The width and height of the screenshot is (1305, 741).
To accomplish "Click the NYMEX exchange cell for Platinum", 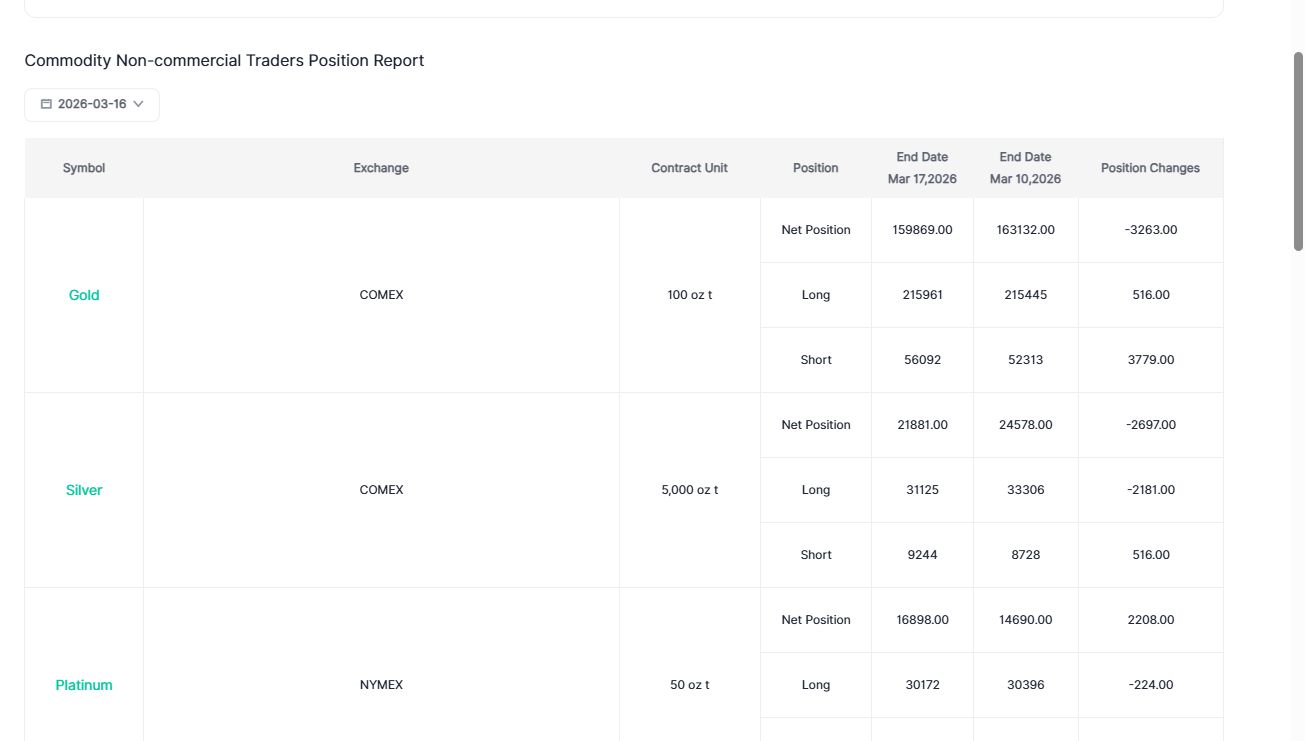I will [x=381, y=685].
